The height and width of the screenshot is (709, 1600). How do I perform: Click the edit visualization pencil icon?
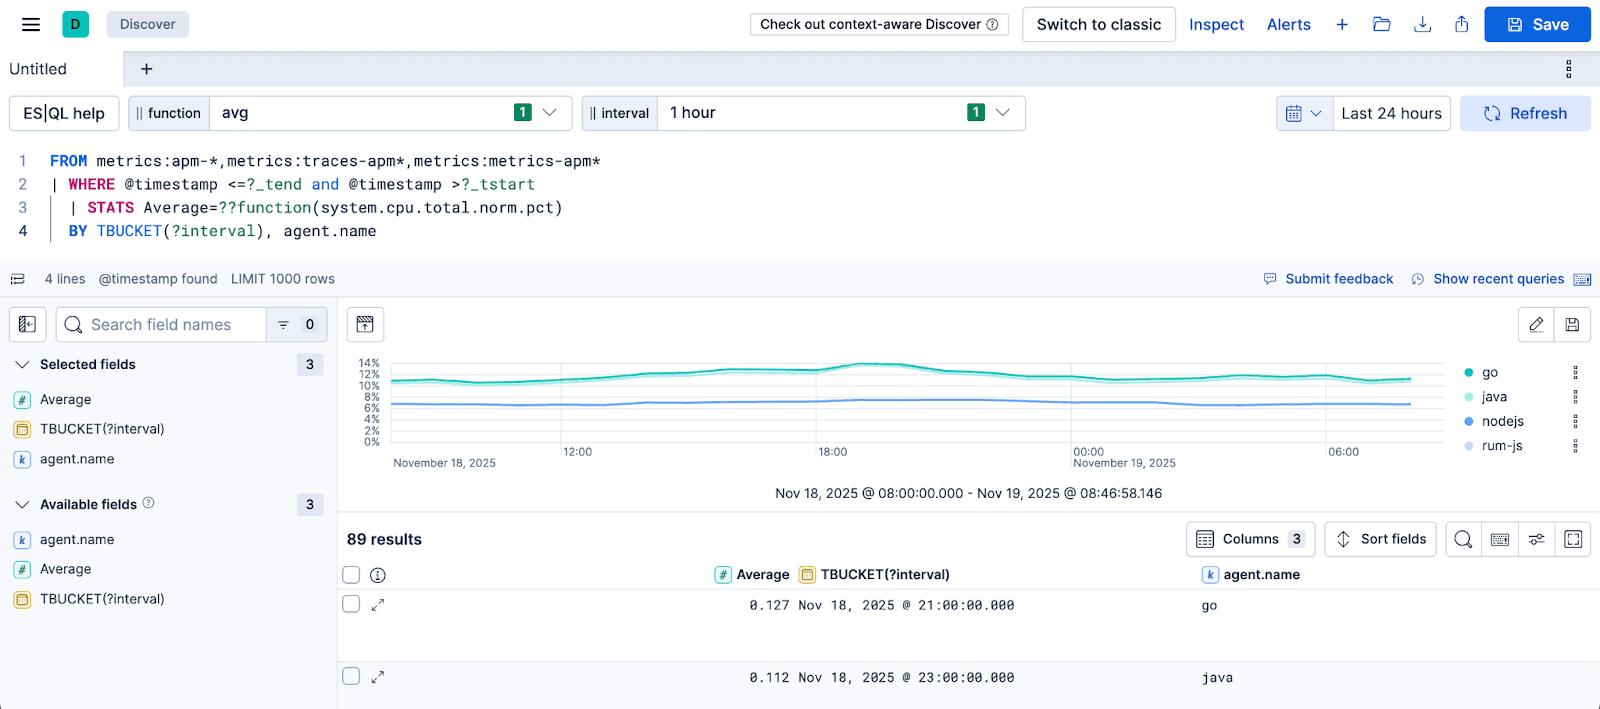(1536, 324)
